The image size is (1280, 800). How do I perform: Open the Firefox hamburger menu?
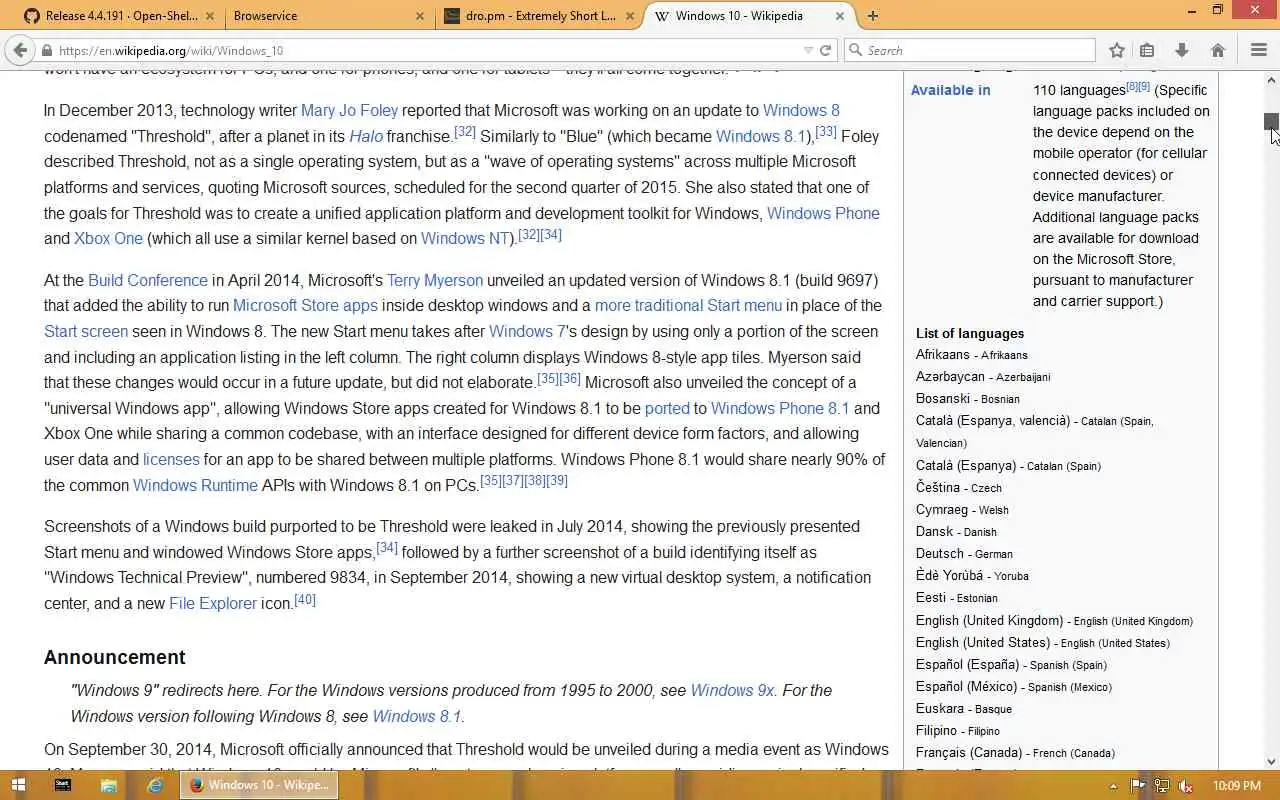click(1258, 50)
